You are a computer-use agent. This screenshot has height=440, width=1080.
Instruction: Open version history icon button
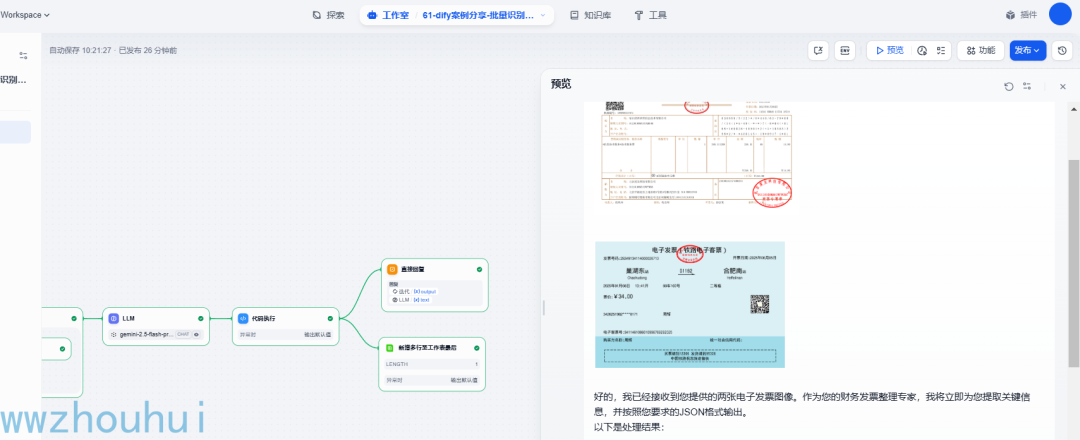(1062, 50)
